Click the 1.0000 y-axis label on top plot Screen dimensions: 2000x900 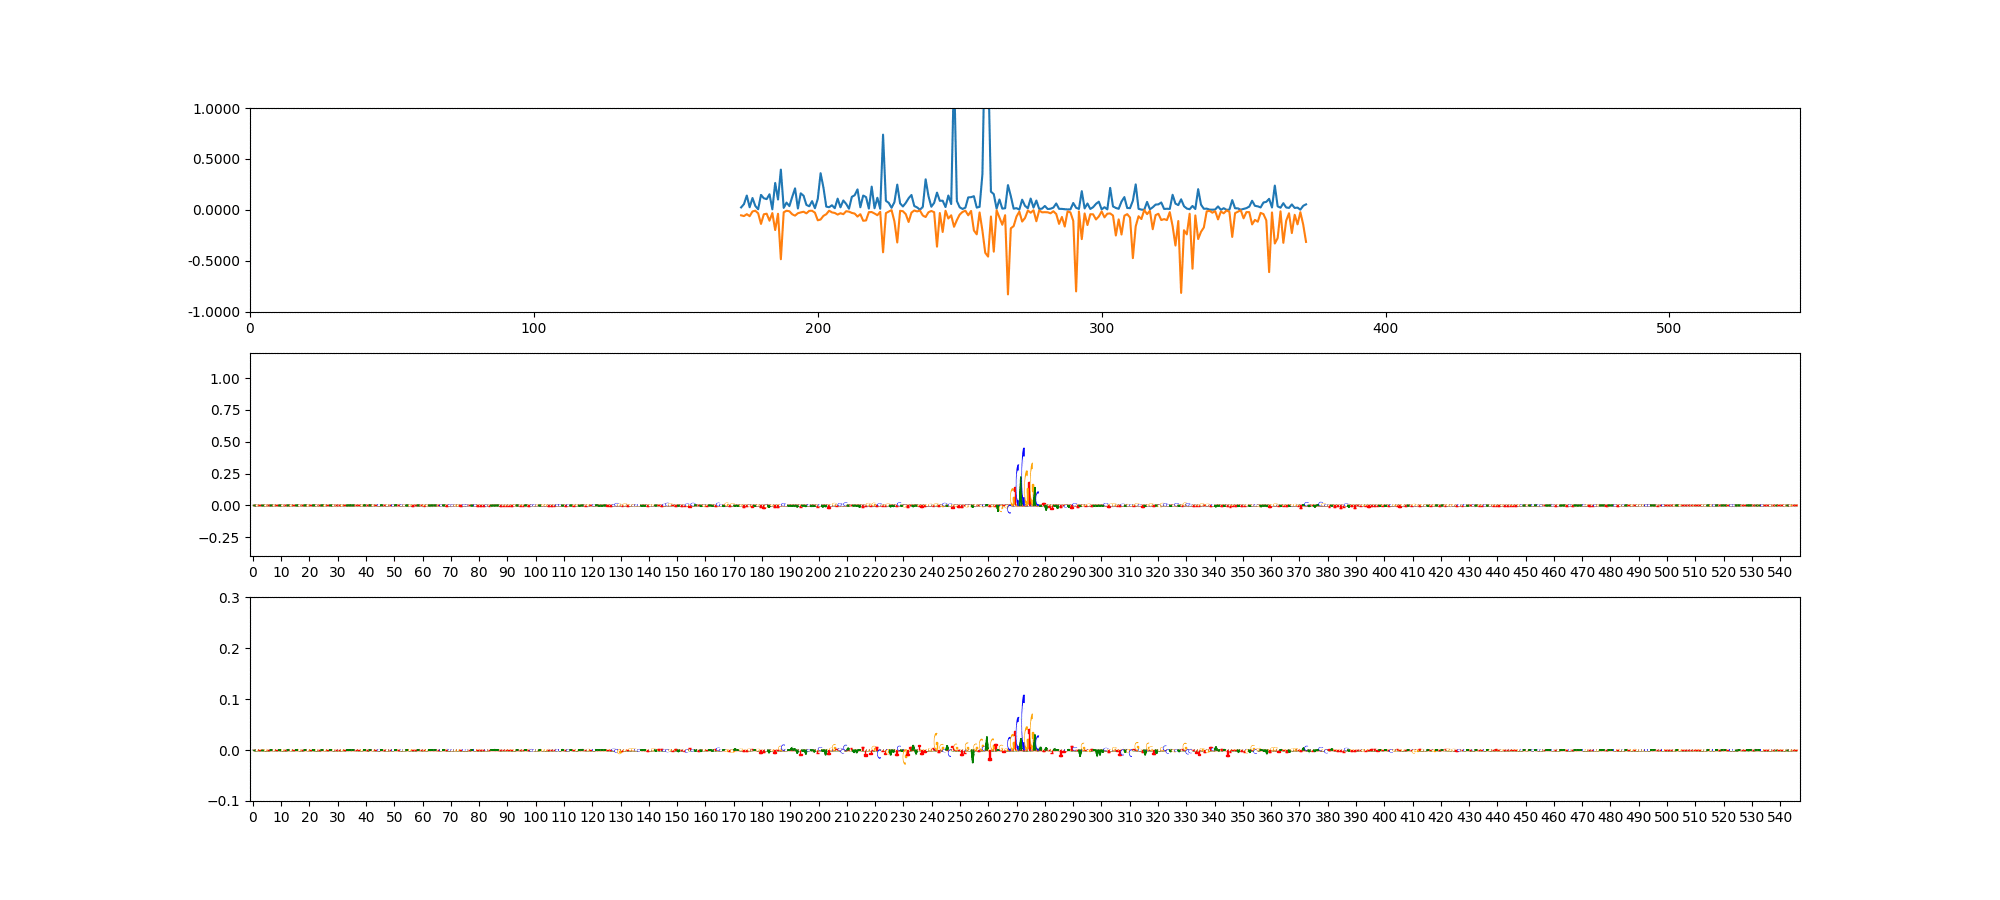(x=216, y=109)
